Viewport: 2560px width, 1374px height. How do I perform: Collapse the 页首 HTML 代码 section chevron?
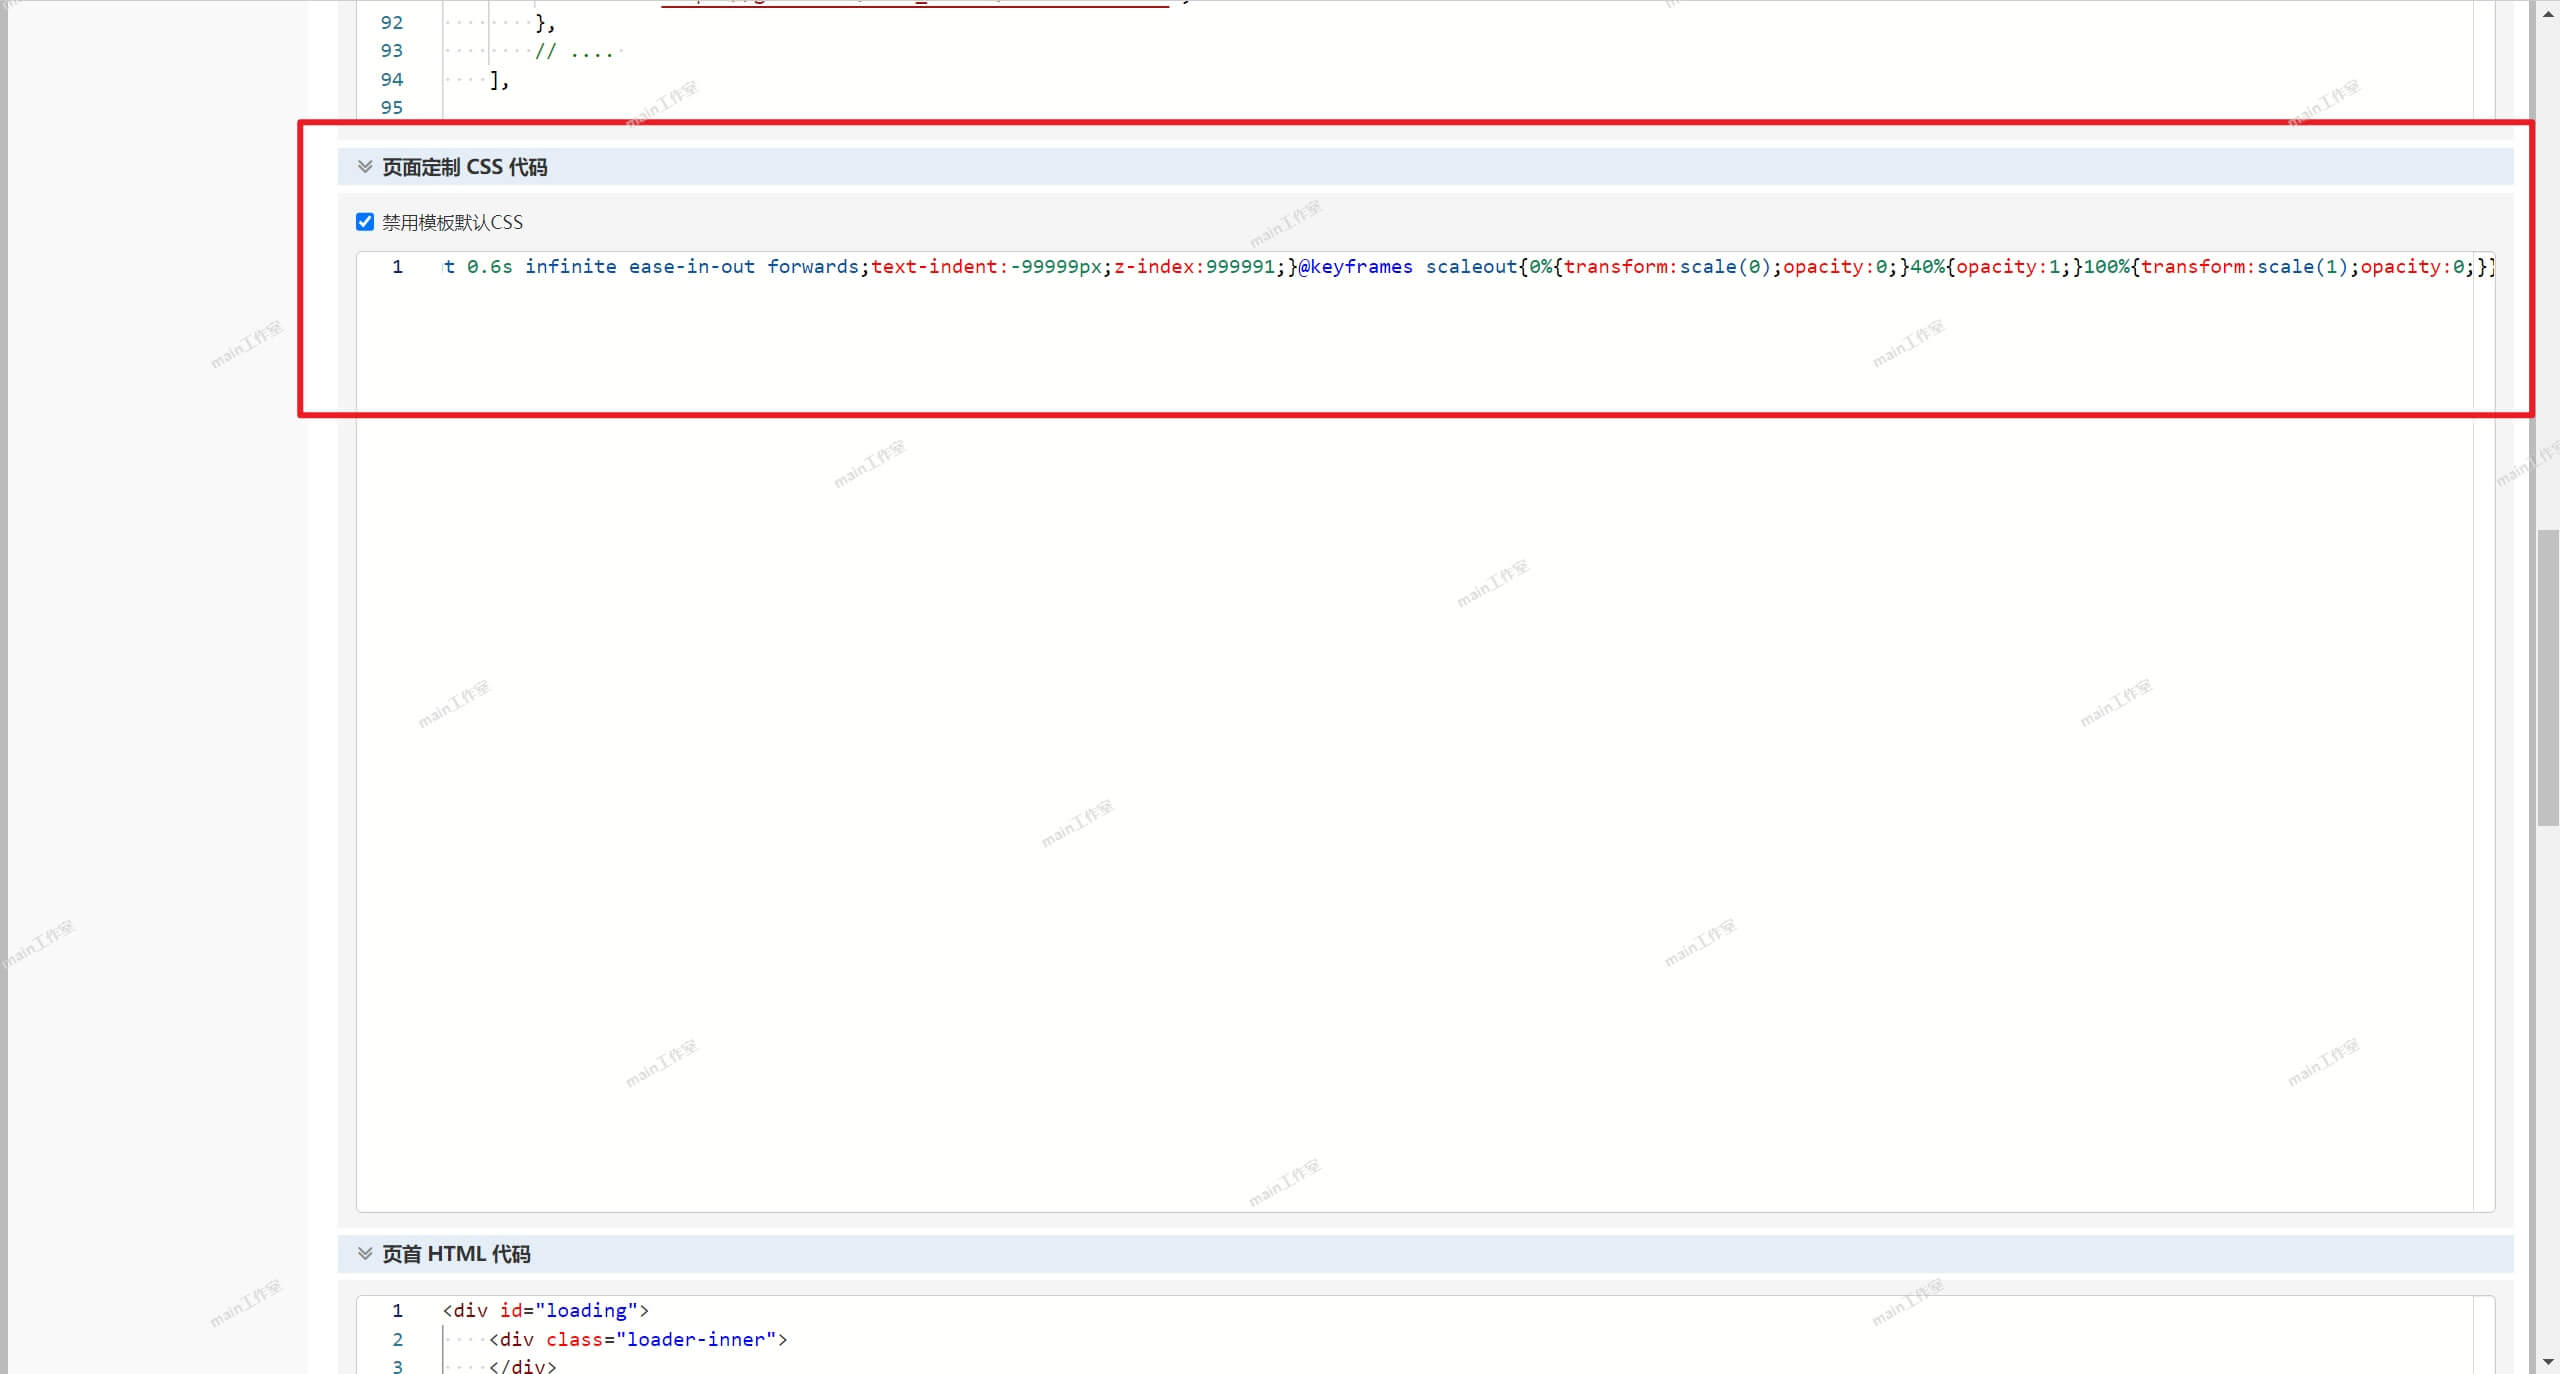click(x=365, y=1253)
